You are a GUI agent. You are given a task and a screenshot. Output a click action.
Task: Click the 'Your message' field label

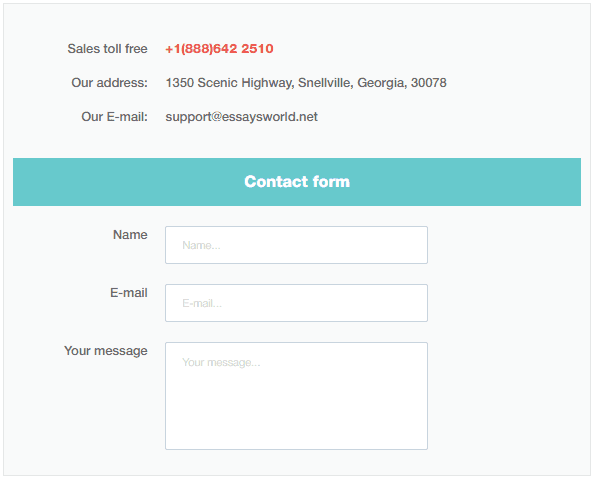(x=106, y=351)
